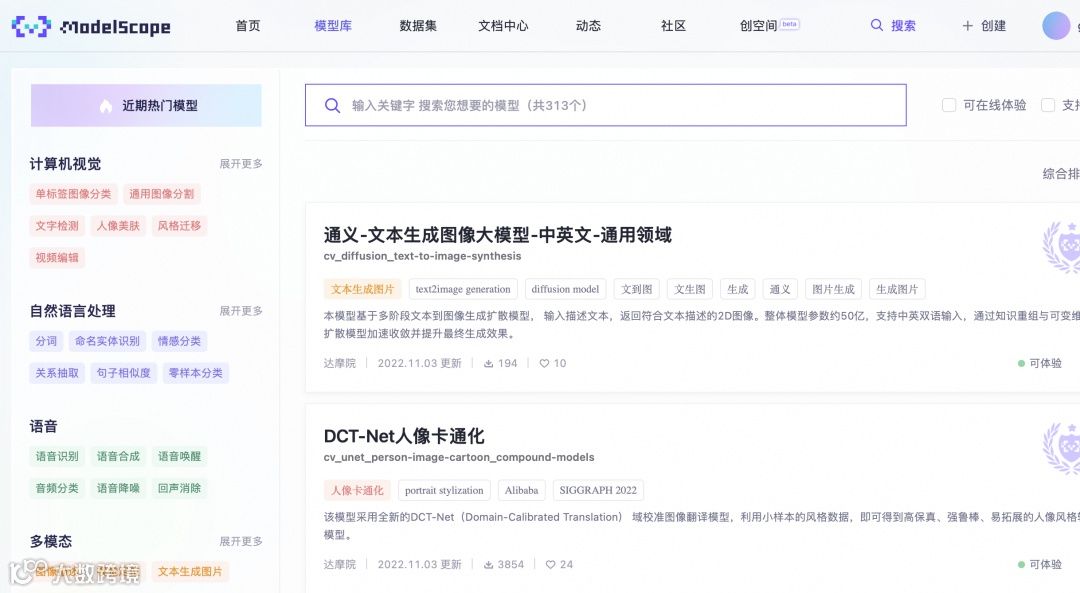Select the 命名实体识别 tag

click(x=107, y=341)
